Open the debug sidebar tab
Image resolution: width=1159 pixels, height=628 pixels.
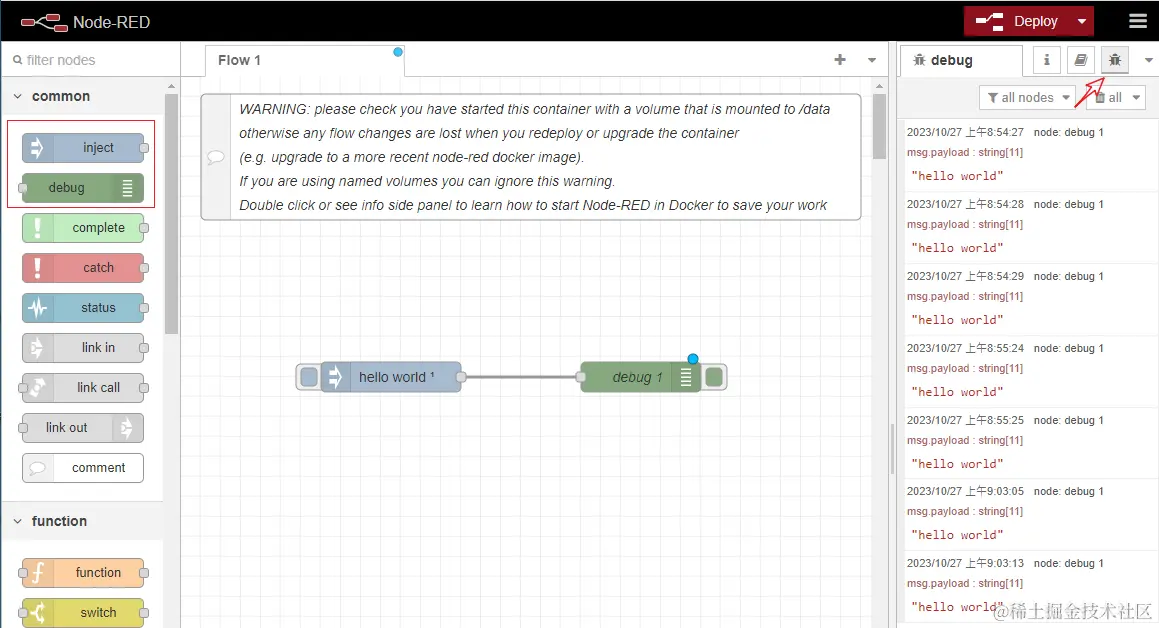[961, 61]
